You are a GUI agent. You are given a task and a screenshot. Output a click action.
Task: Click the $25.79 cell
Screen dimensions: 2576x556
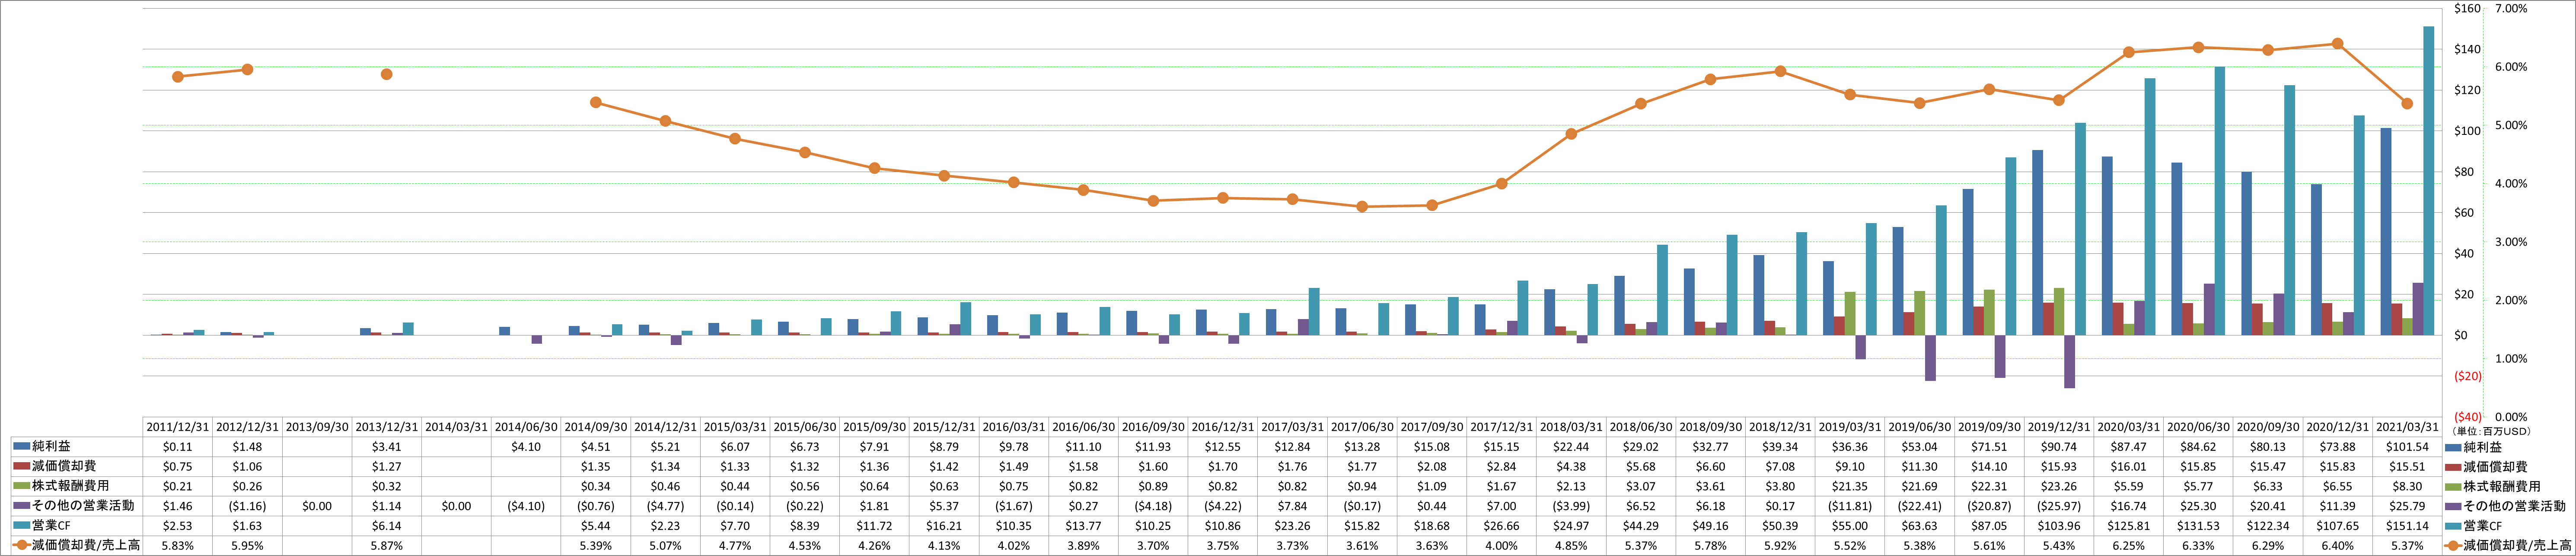[x=2407, y=506]
